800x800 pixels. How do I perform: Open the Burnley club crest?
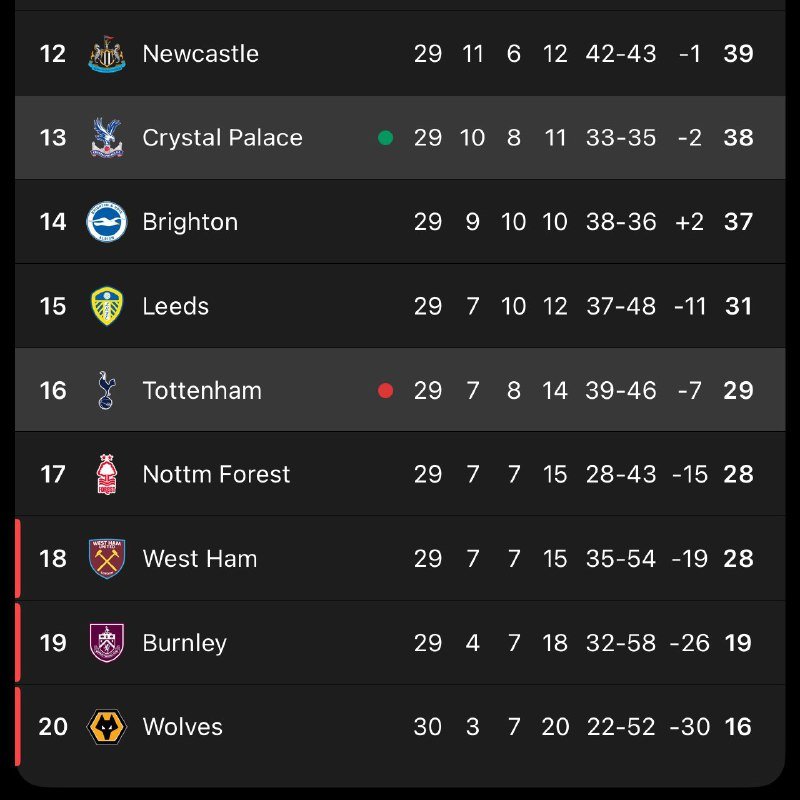pos(107,642)
